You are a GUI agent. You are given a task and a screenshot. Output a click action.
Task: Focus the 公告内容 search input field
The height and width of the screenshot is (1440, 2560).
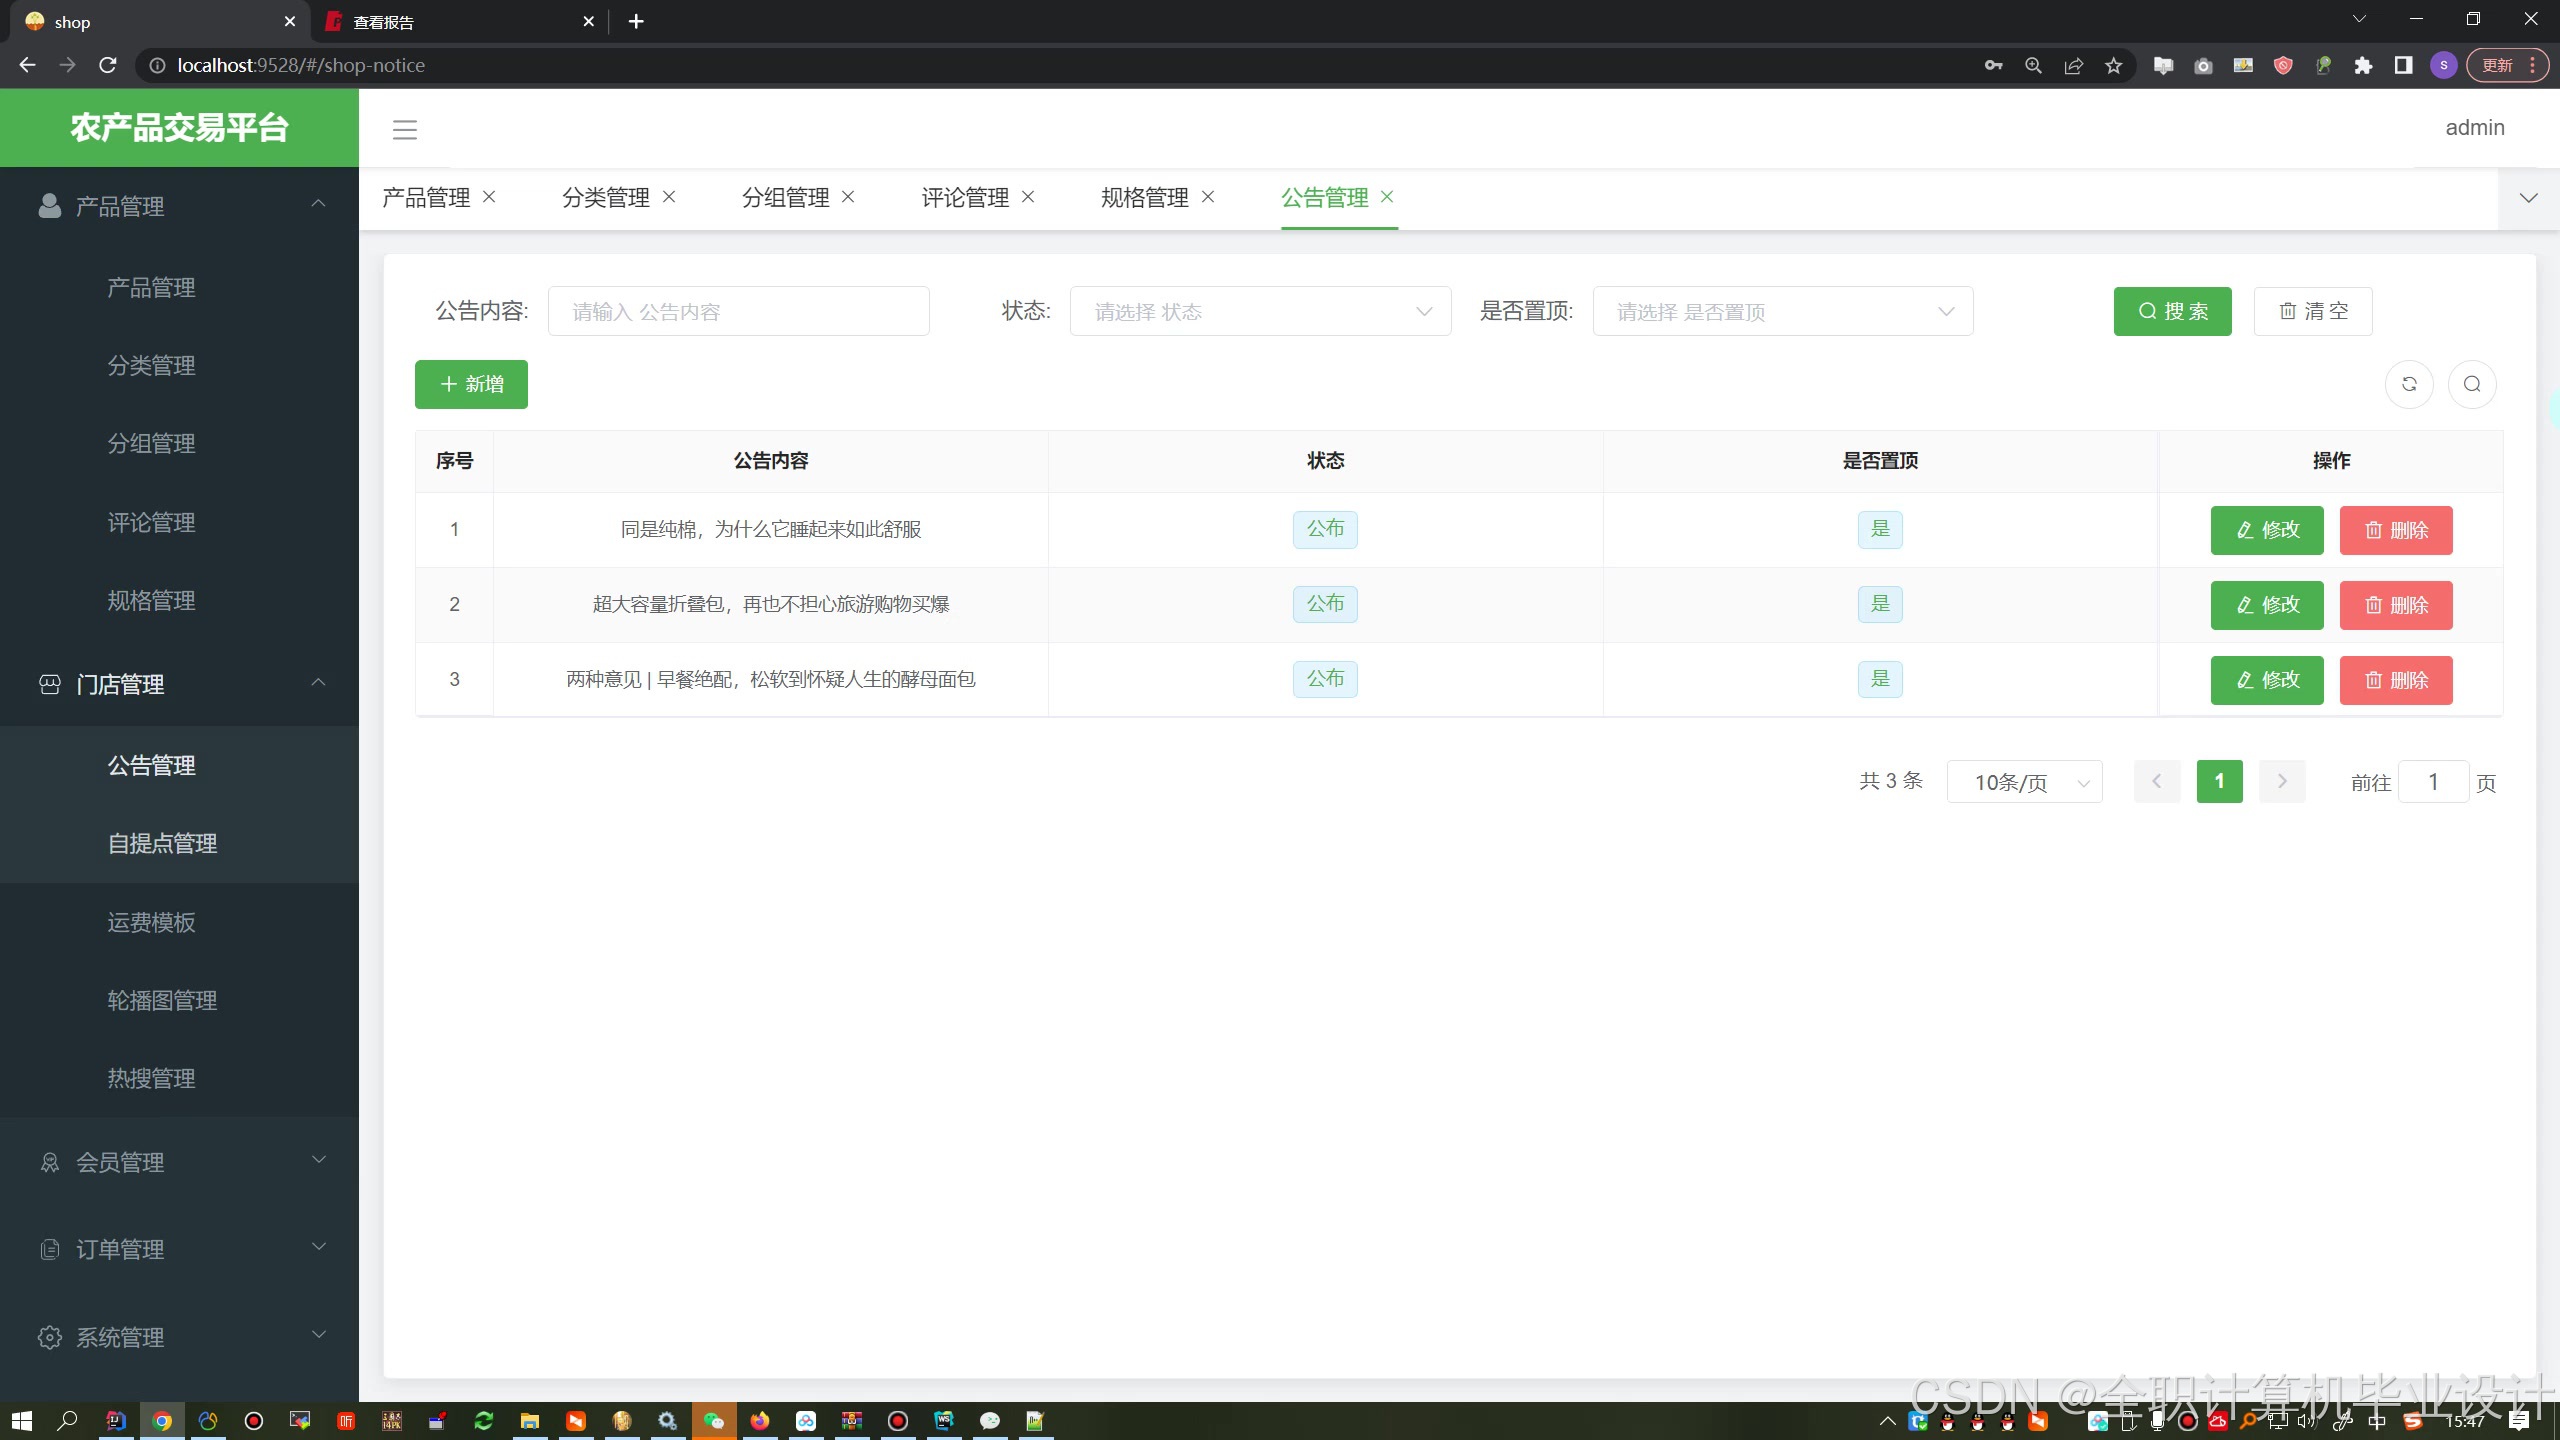(738, 312)
